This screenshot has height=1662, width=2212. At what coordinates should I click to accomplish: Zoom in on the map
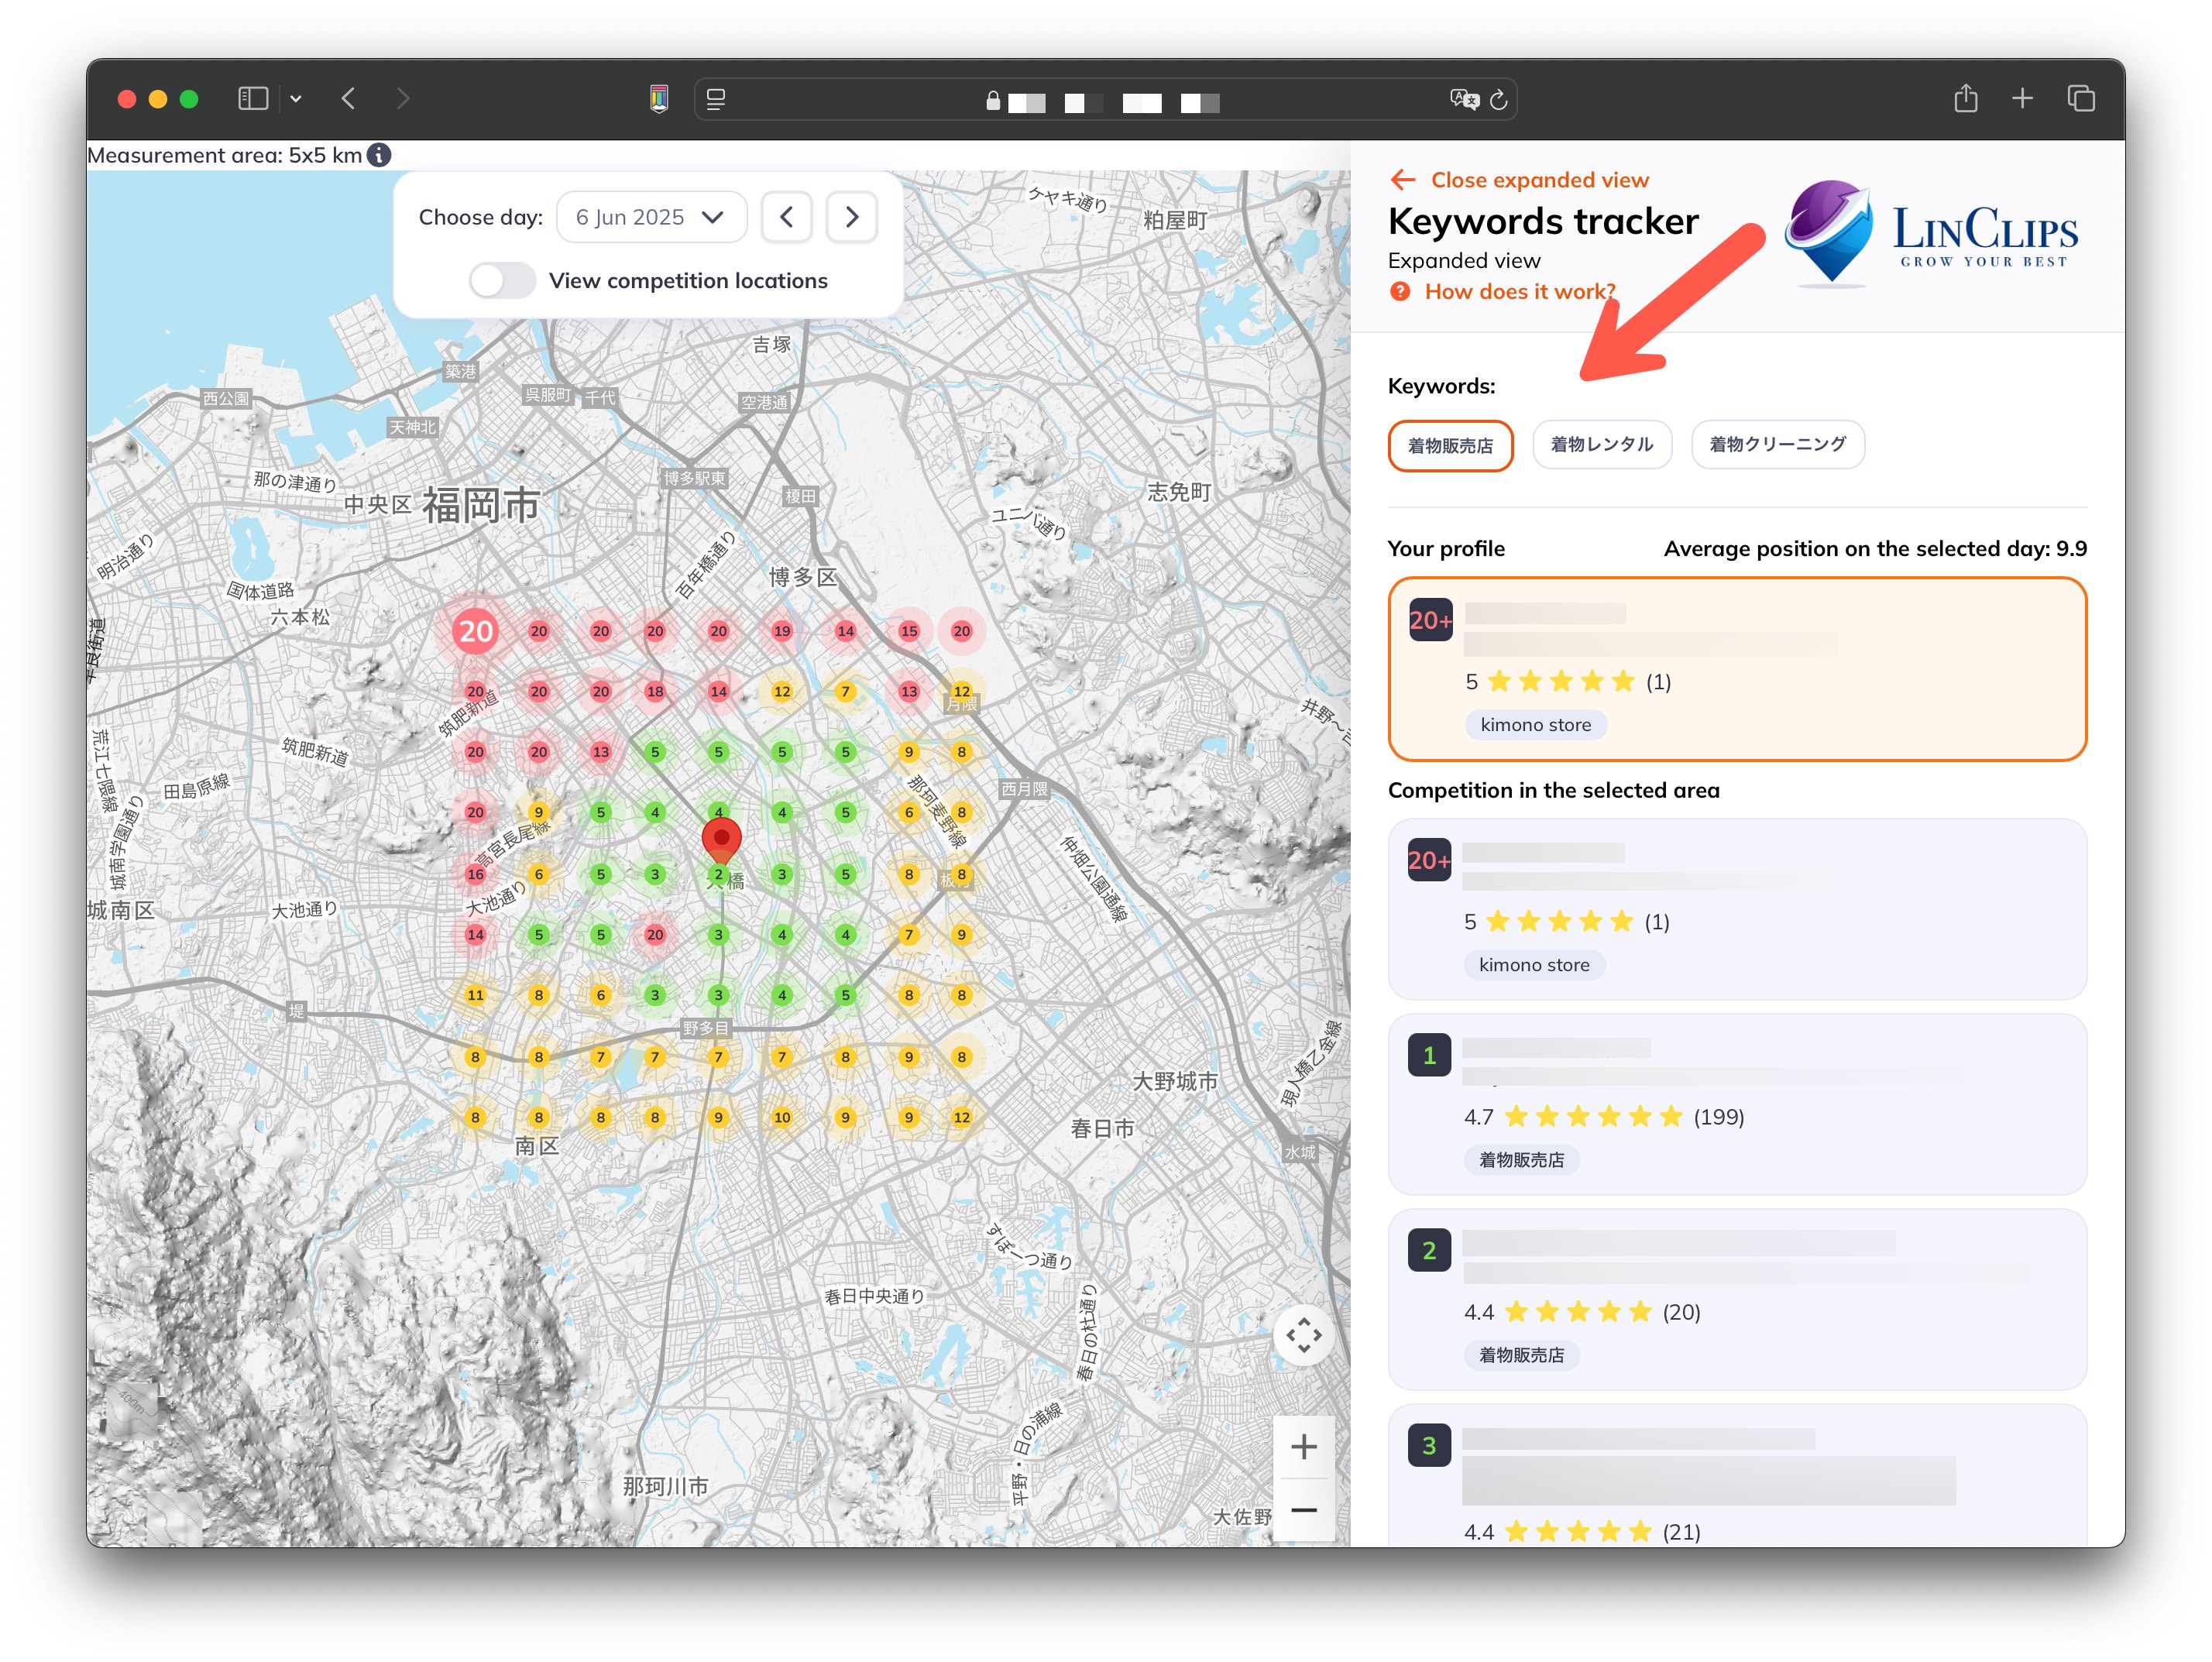pyautogui.click(x=1303, y=1447)
